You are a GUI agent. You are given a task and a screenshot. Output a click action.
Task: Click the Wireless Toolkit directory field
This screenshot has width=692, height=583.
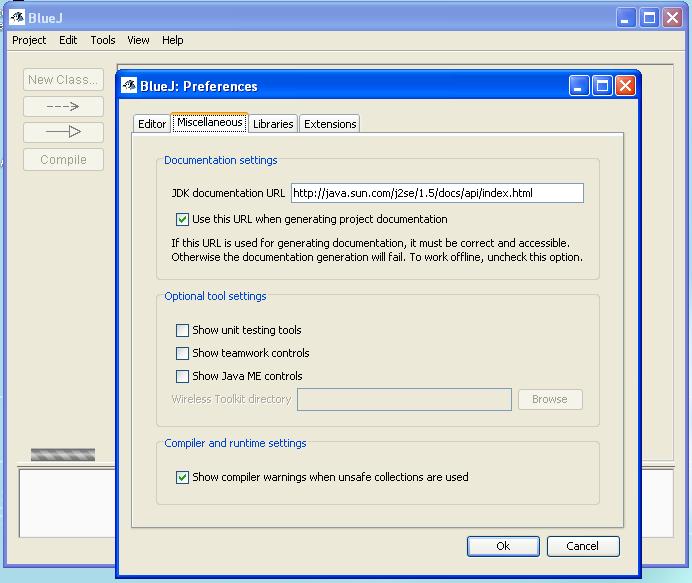(404, 399)
